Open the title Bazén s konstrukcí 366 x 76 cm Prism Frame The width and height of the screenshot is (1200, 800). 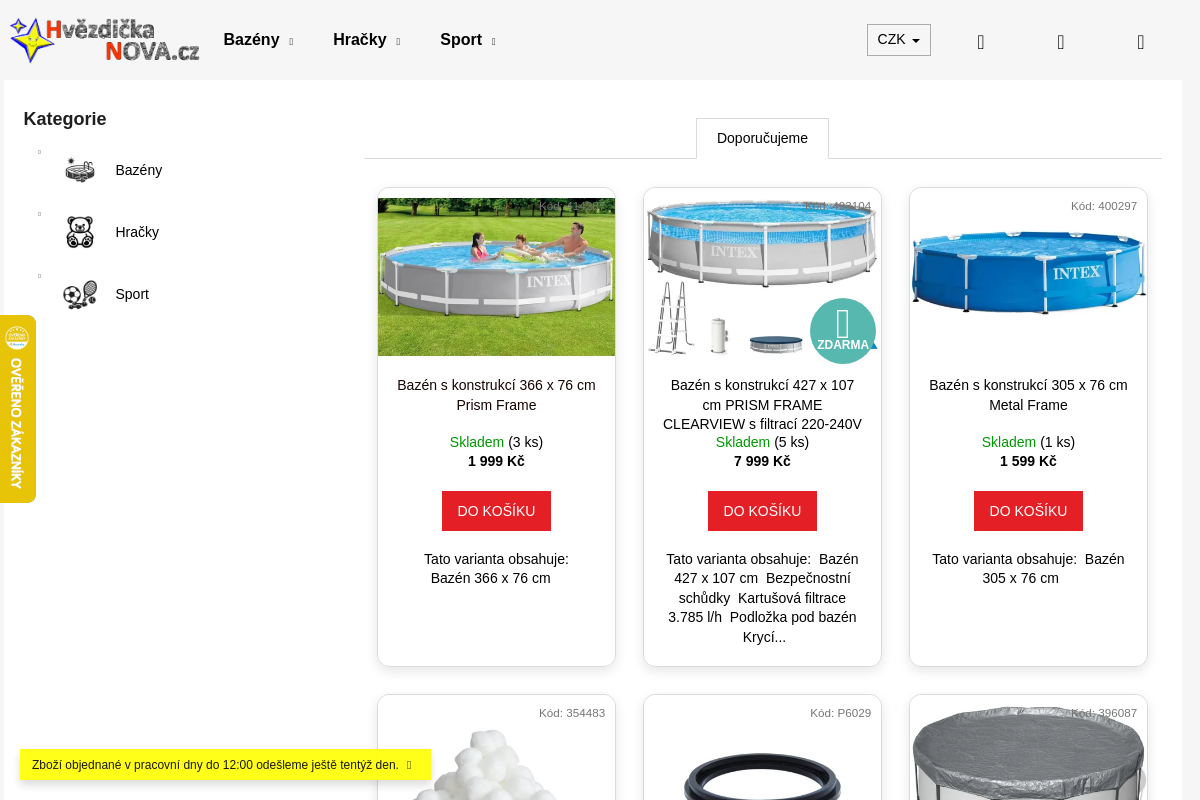pos(496,395)
